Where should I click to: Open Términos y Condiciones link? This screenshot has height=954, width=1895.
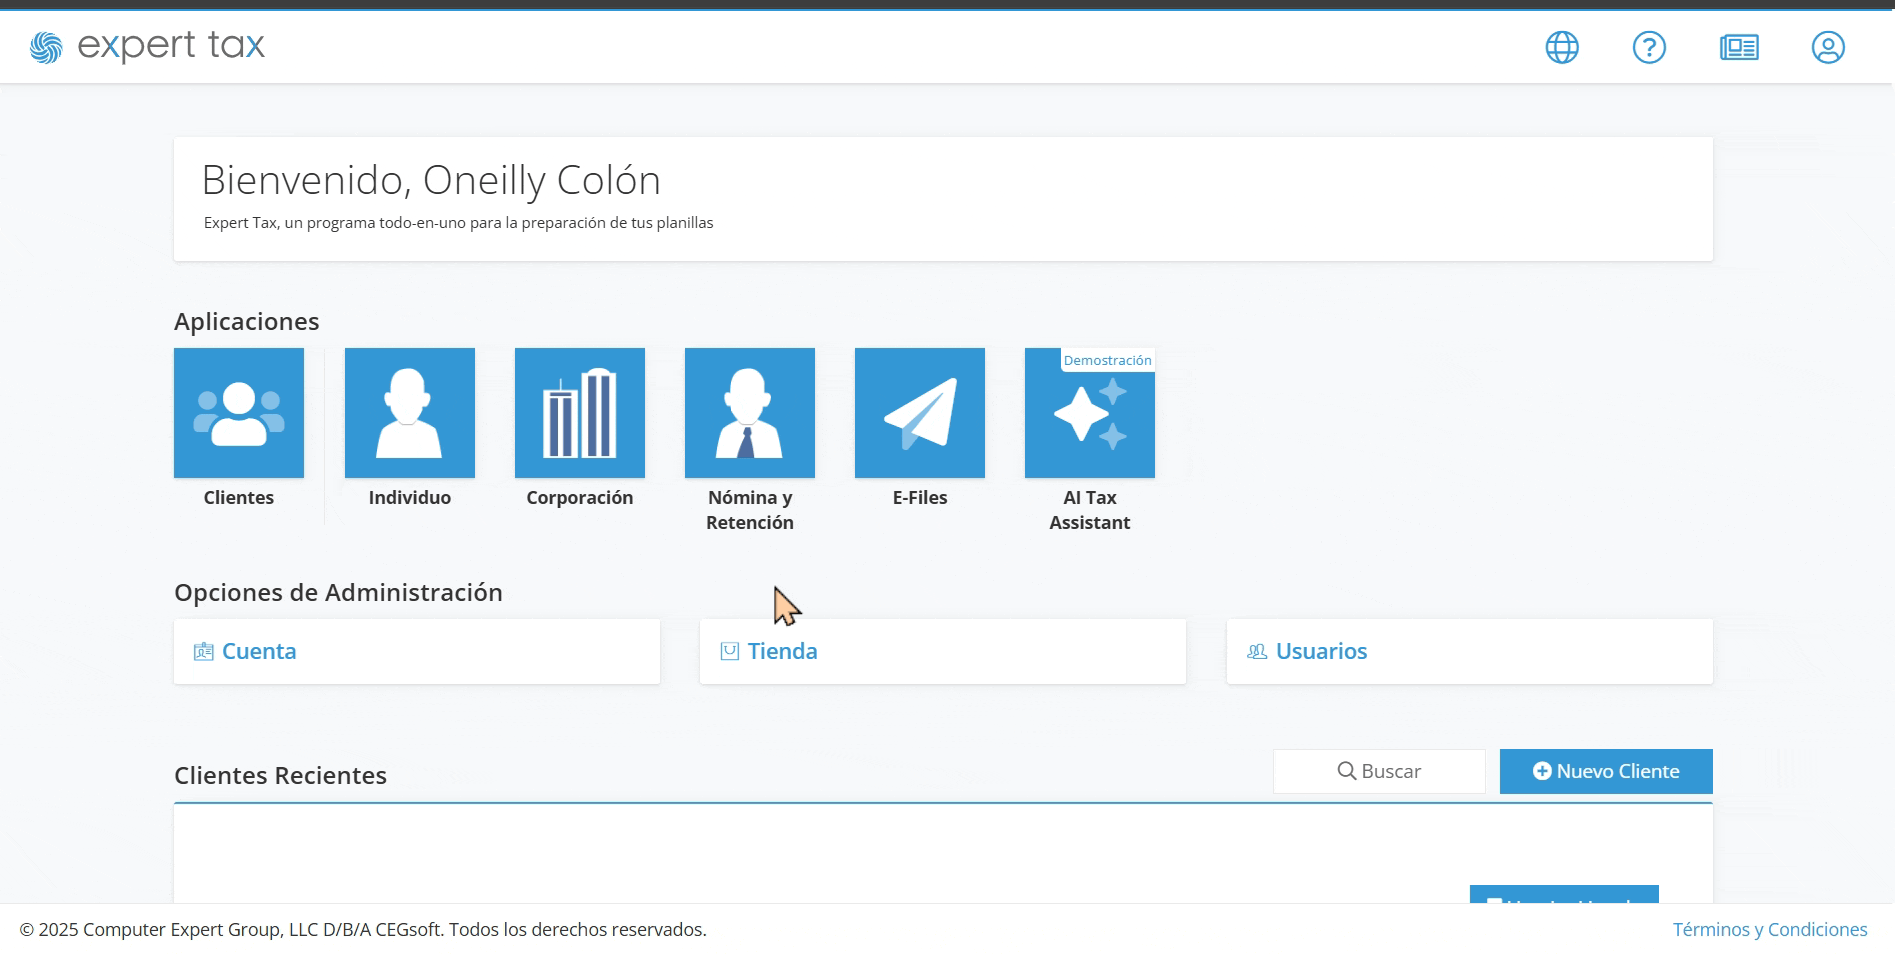click(x=1770, y=929)
